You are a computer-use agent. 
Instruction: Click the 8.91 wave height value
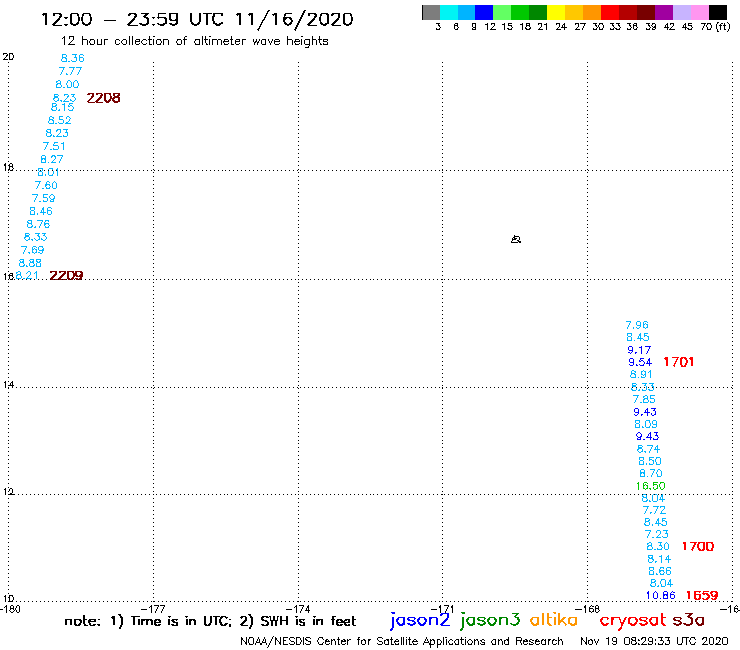pos(641,375)
